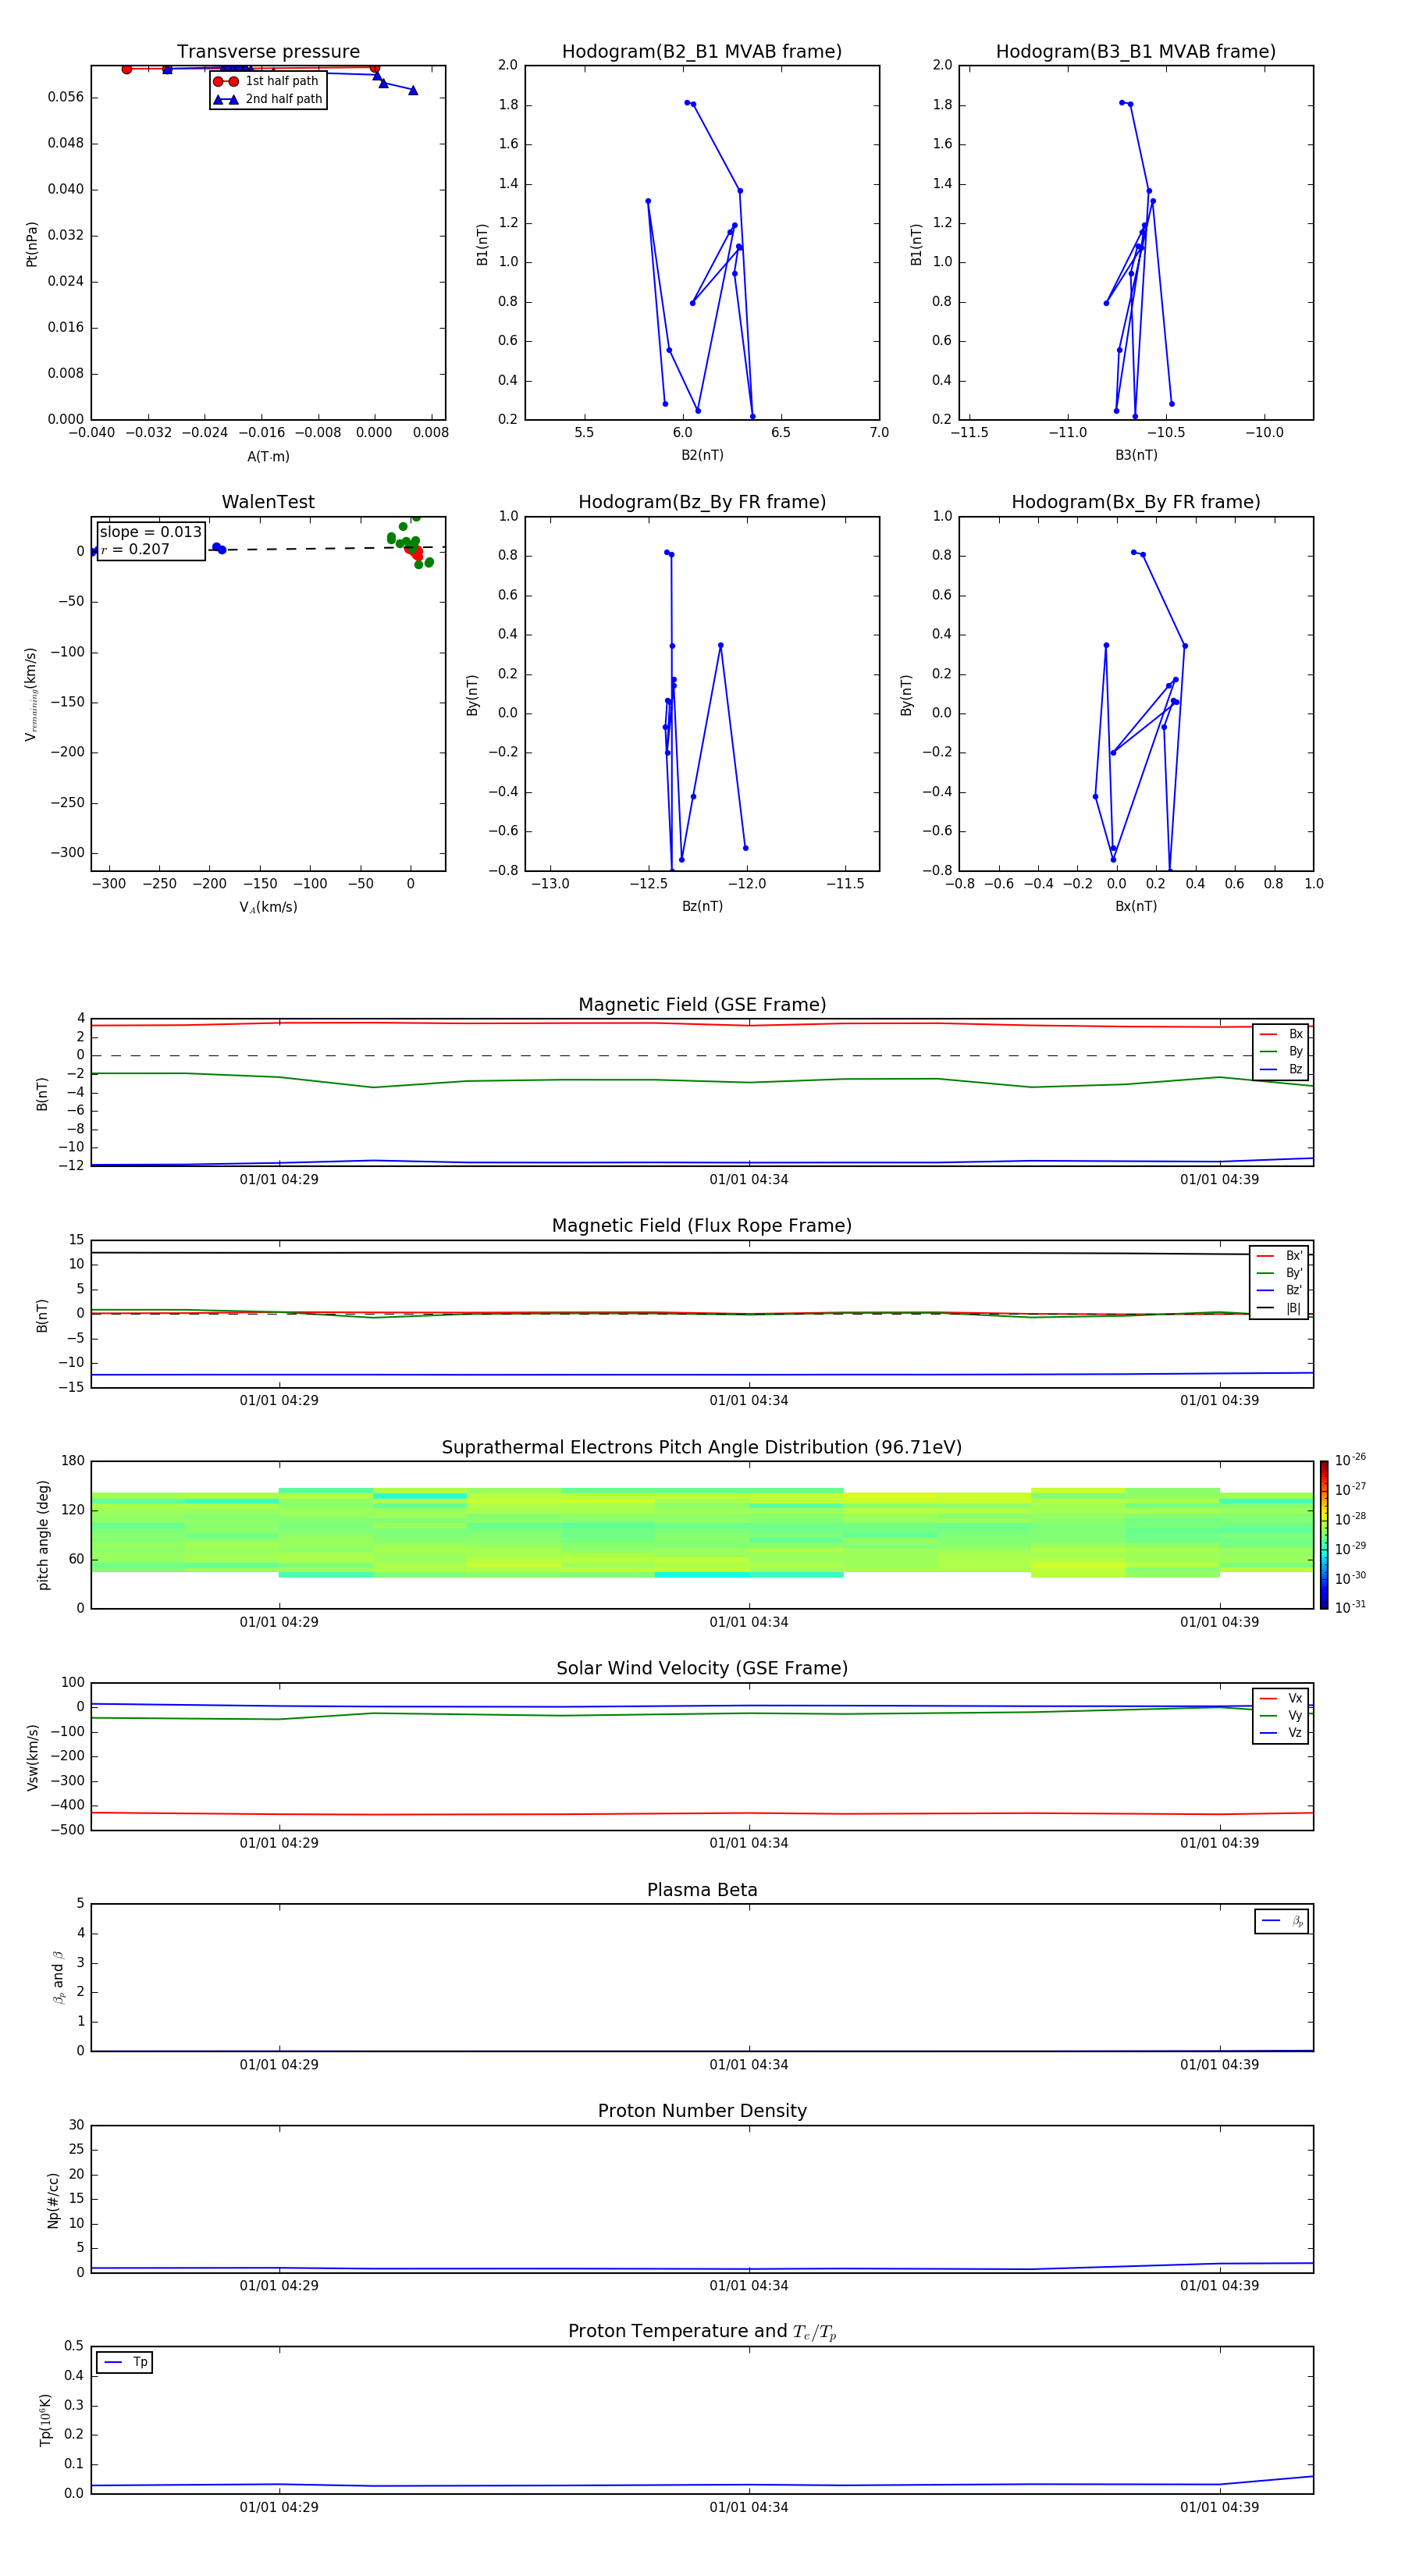Click the 'r = 0.207' annotation text
The width and height of the screenshot is (1405, 2576).
(135, 549)
